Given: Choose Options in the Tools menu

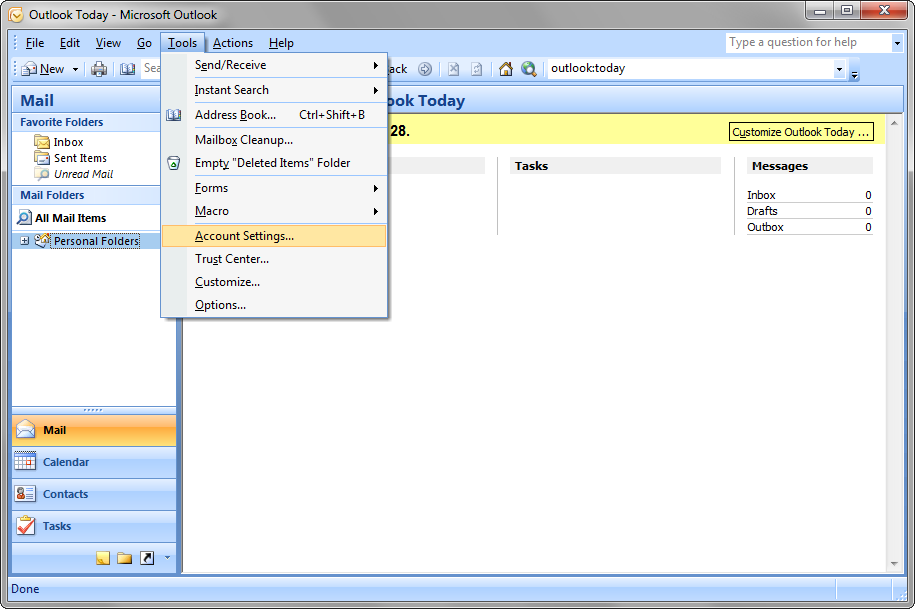Looking at the screenshot, I should [220, 305].
